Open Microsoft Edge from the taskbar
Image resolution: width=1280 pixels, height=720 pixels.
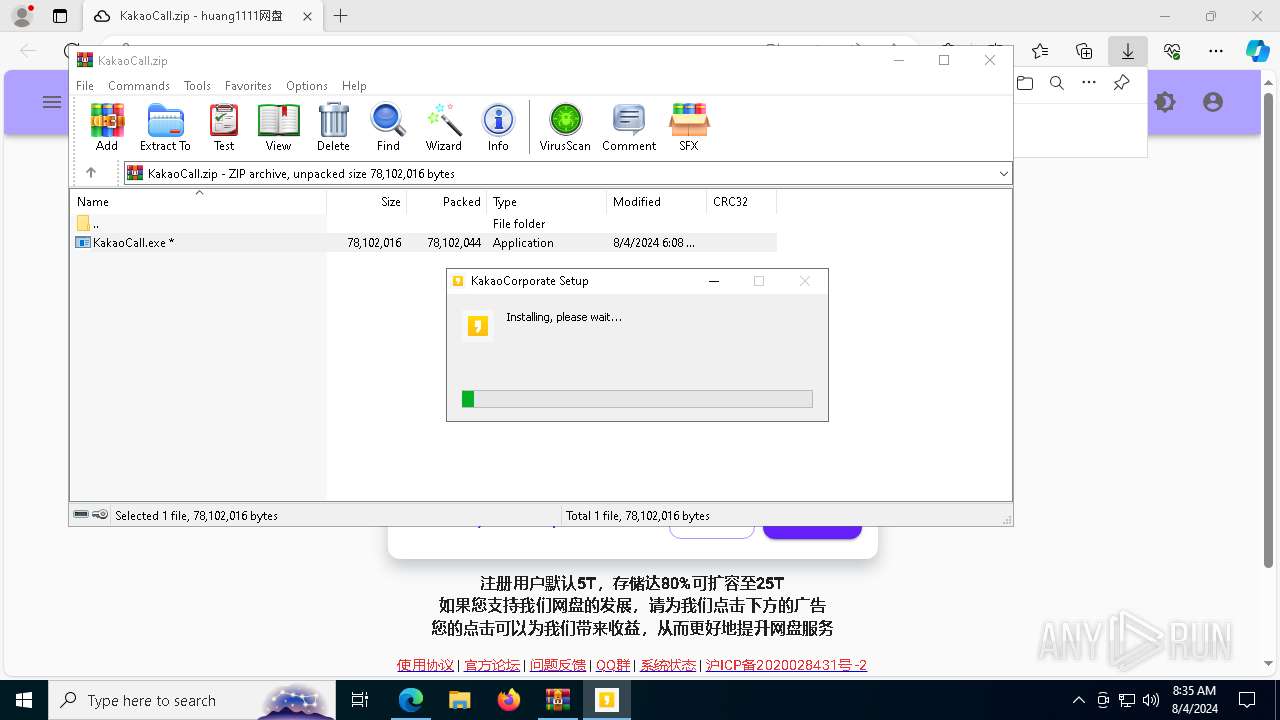(411, 700)
